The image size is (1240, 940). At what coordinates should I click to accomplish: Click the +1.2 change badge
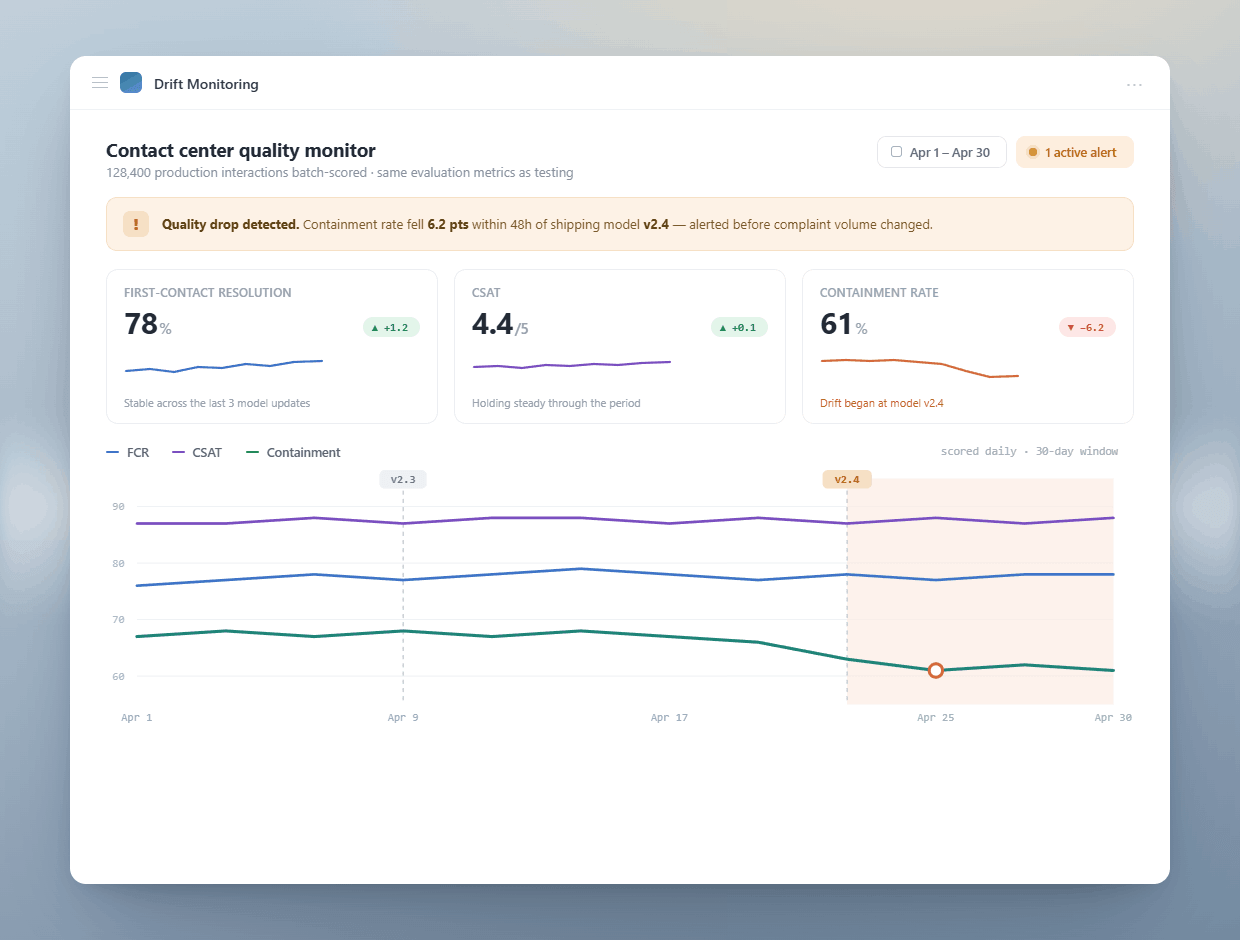391,327
